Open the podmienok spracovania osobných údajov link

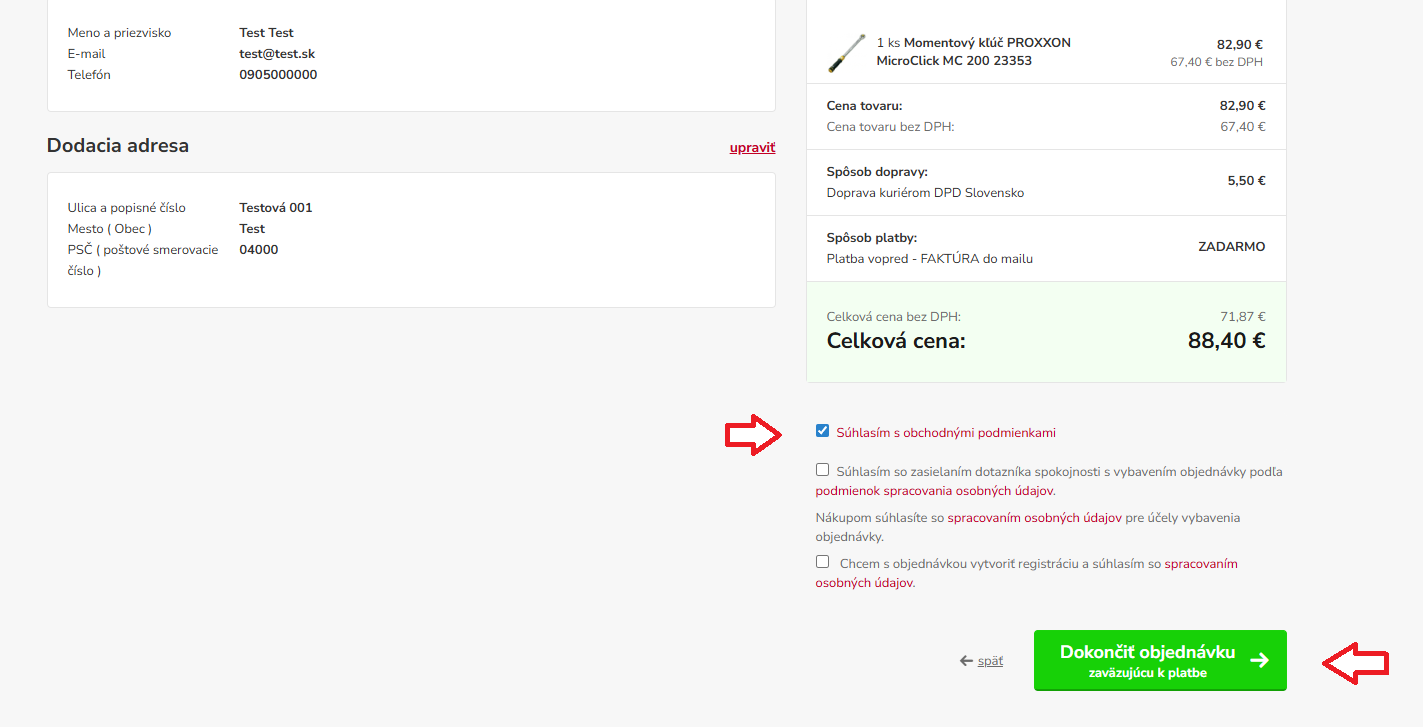tap(934, 491)
